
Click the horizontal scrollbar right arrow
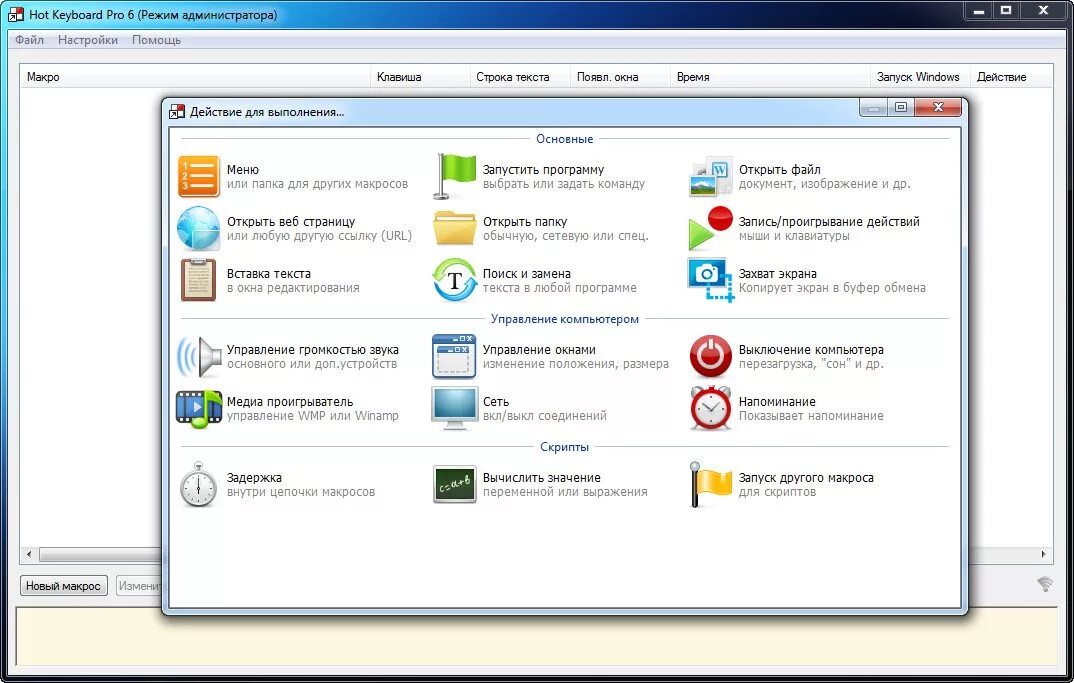1044,554
